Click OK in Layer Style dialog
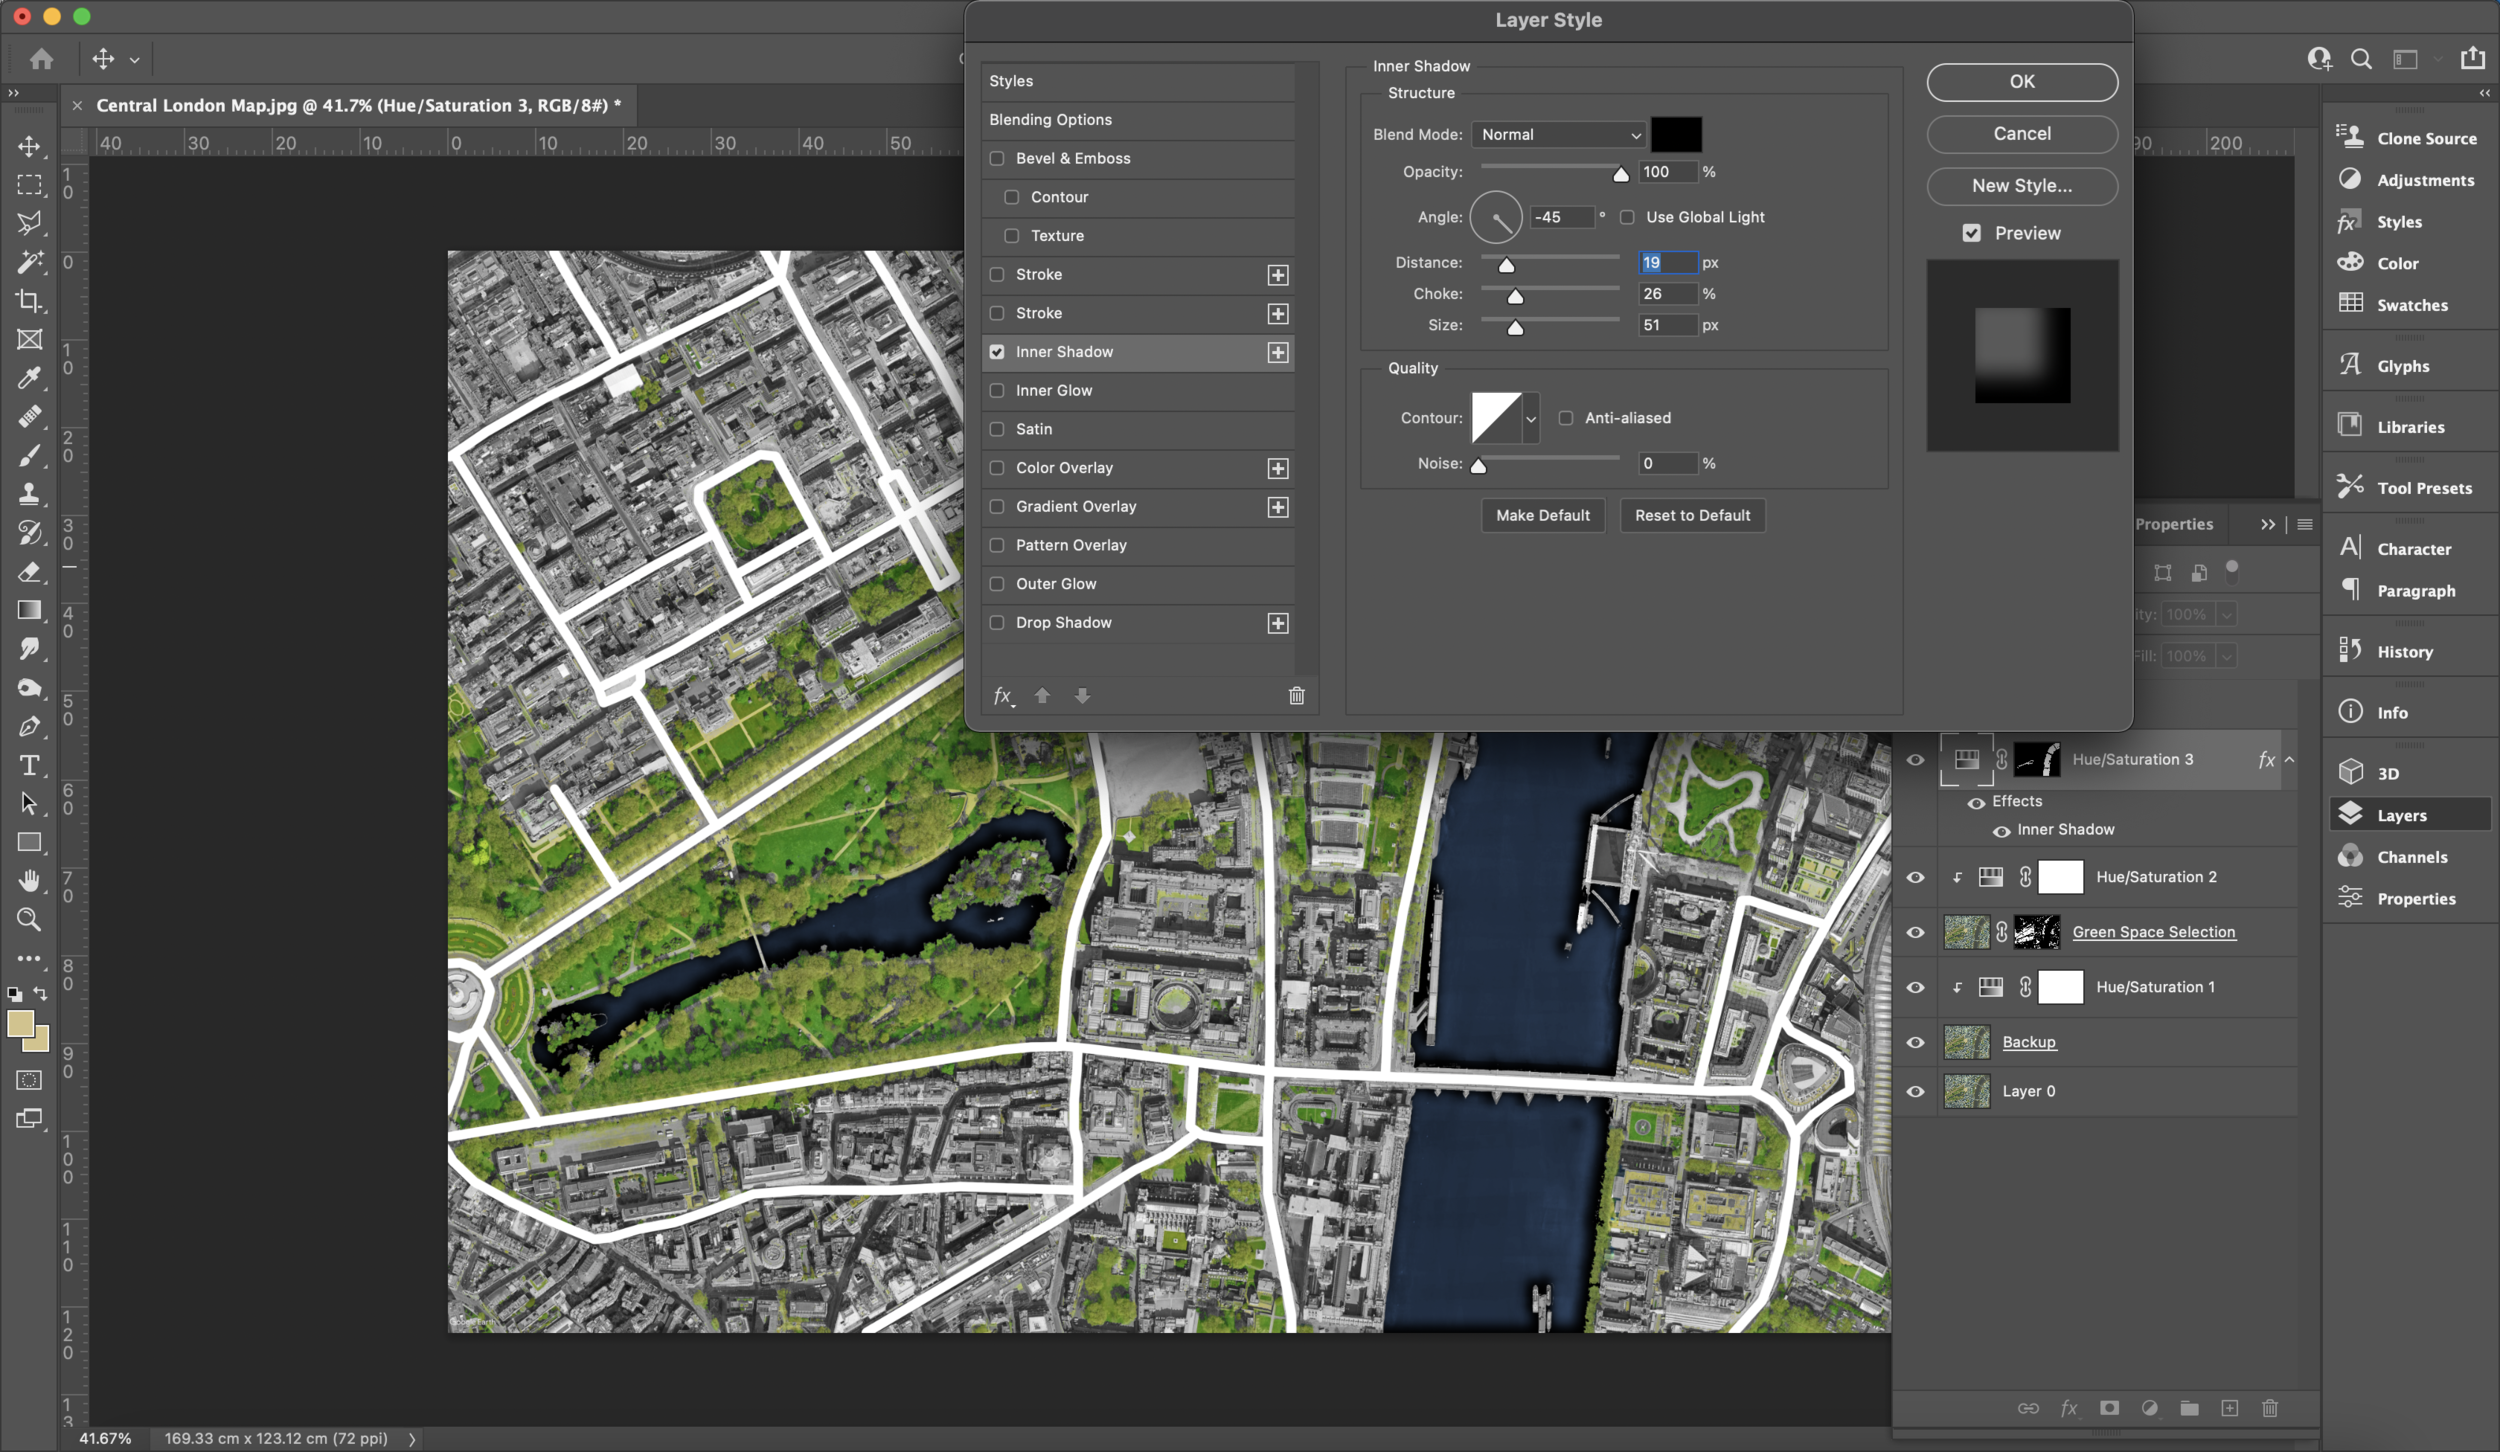2500x1452 pixels. 2022,82
